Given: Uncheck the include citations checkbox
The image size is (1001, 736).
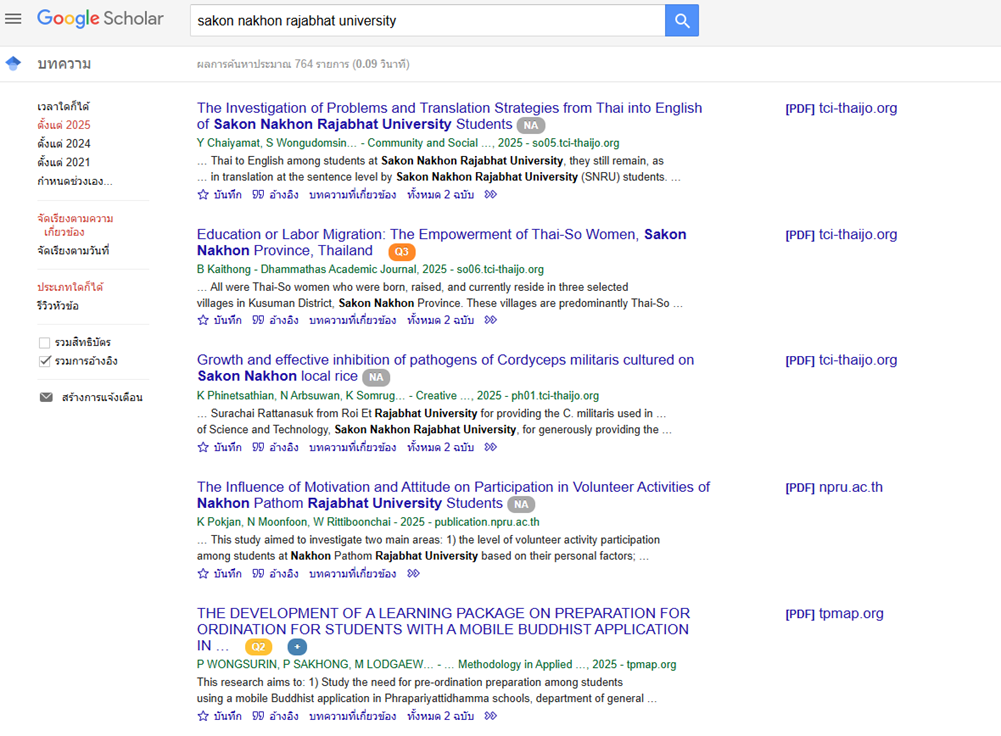Looking at the screenshot, I should click(x=44, y=361).
